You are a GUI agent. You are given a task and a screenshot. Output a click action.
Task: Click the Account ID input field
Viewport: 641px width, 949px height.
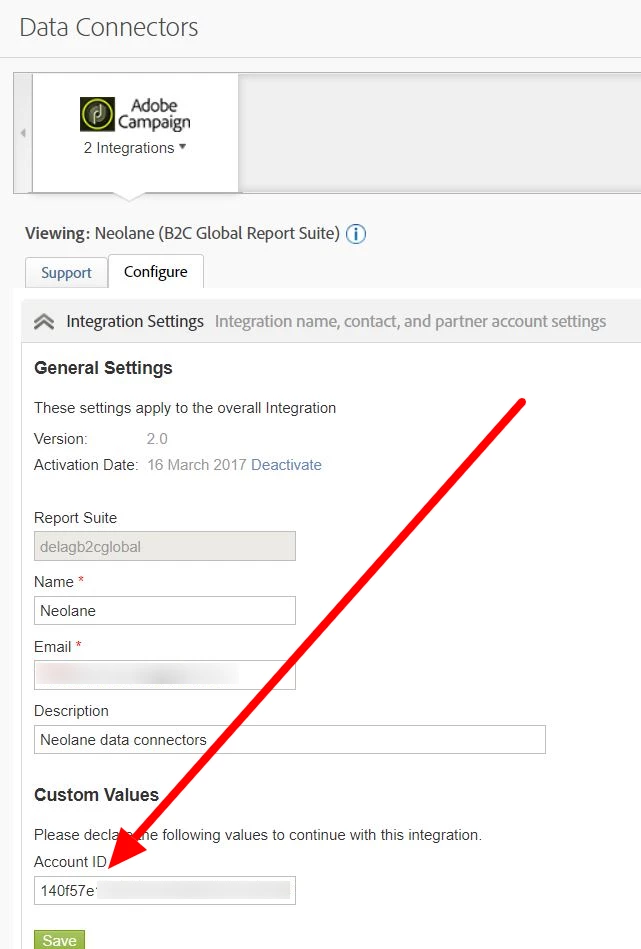point(165,890)
